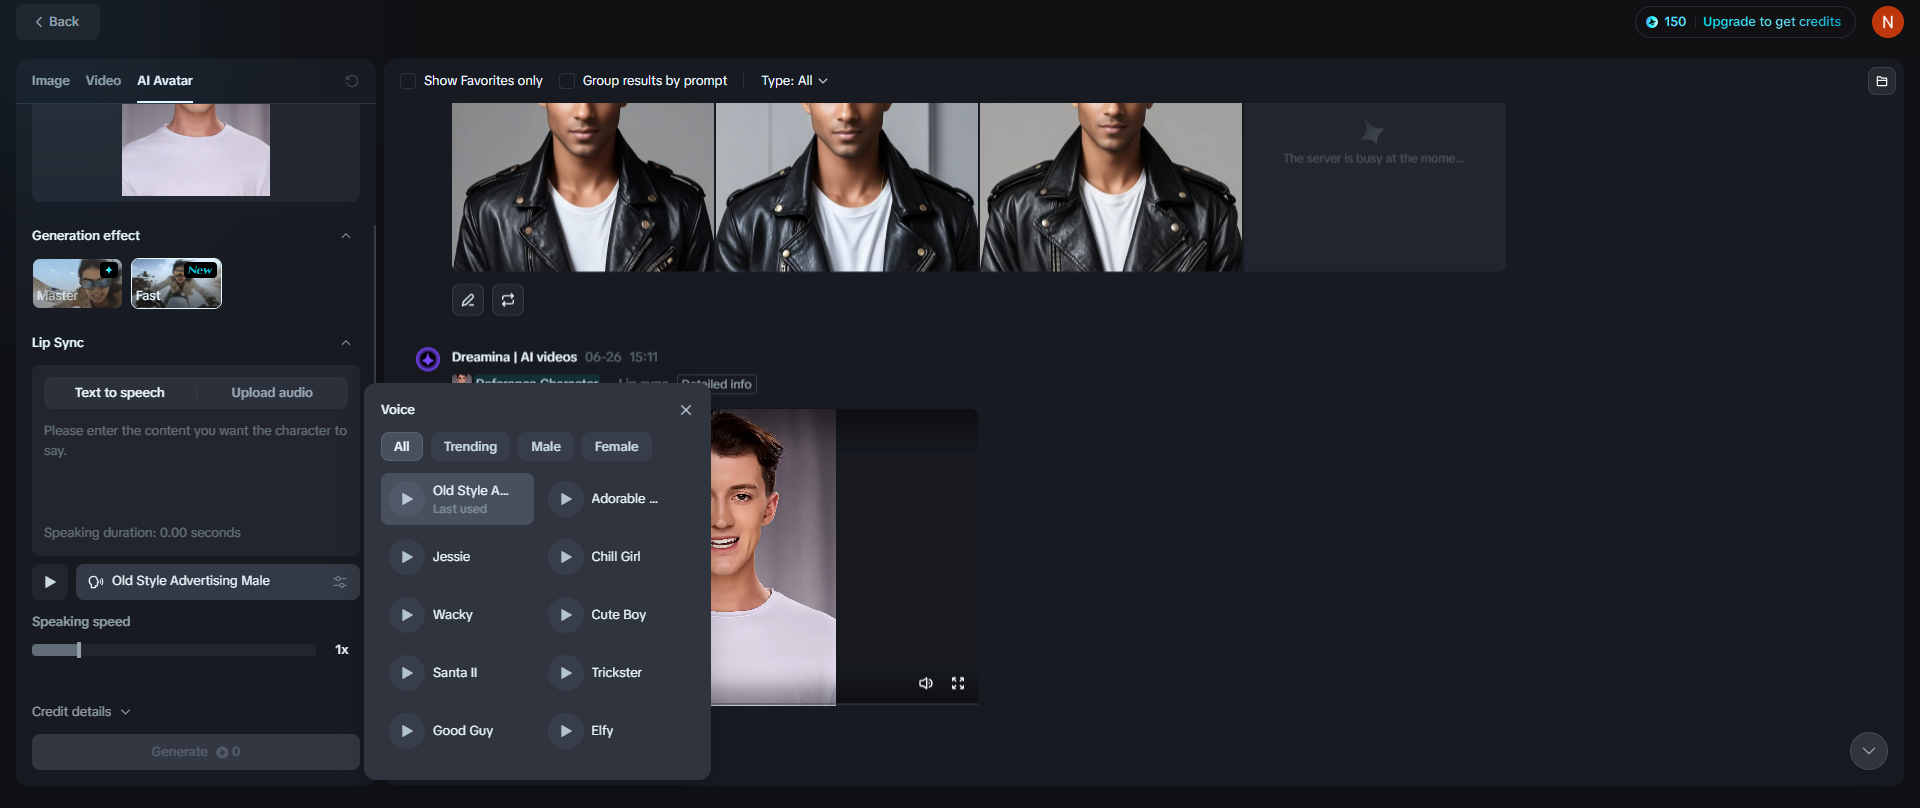Open the third leather jacket image
The image size is (1920, 808).
[x=1111, y=187]
